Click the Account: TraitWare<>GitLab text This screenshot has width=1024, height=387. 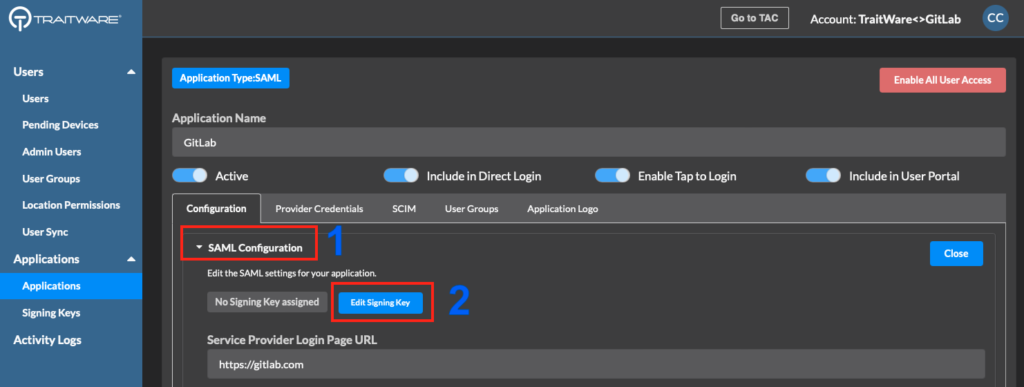click(886, 19)
